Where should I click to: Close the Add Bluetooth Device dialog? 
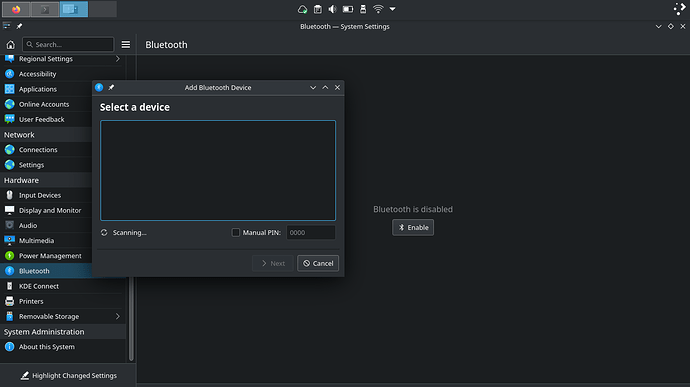(x=338, y=88)
